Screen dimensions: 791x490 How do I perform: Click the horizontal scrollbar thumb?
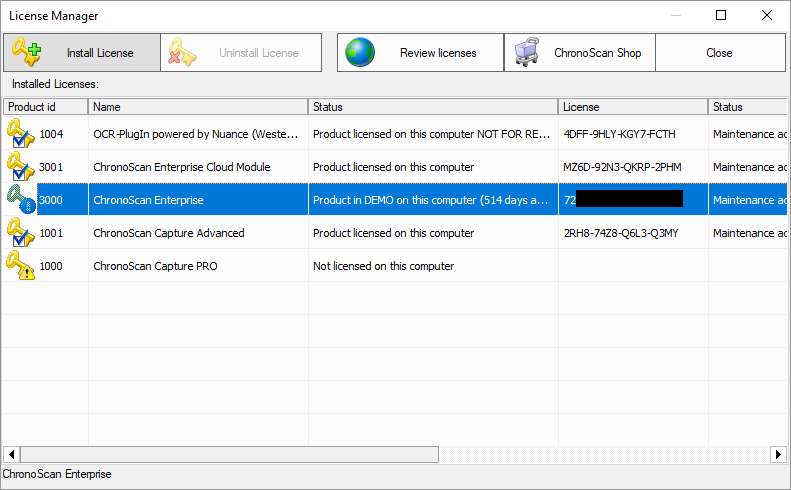point(230,454)
